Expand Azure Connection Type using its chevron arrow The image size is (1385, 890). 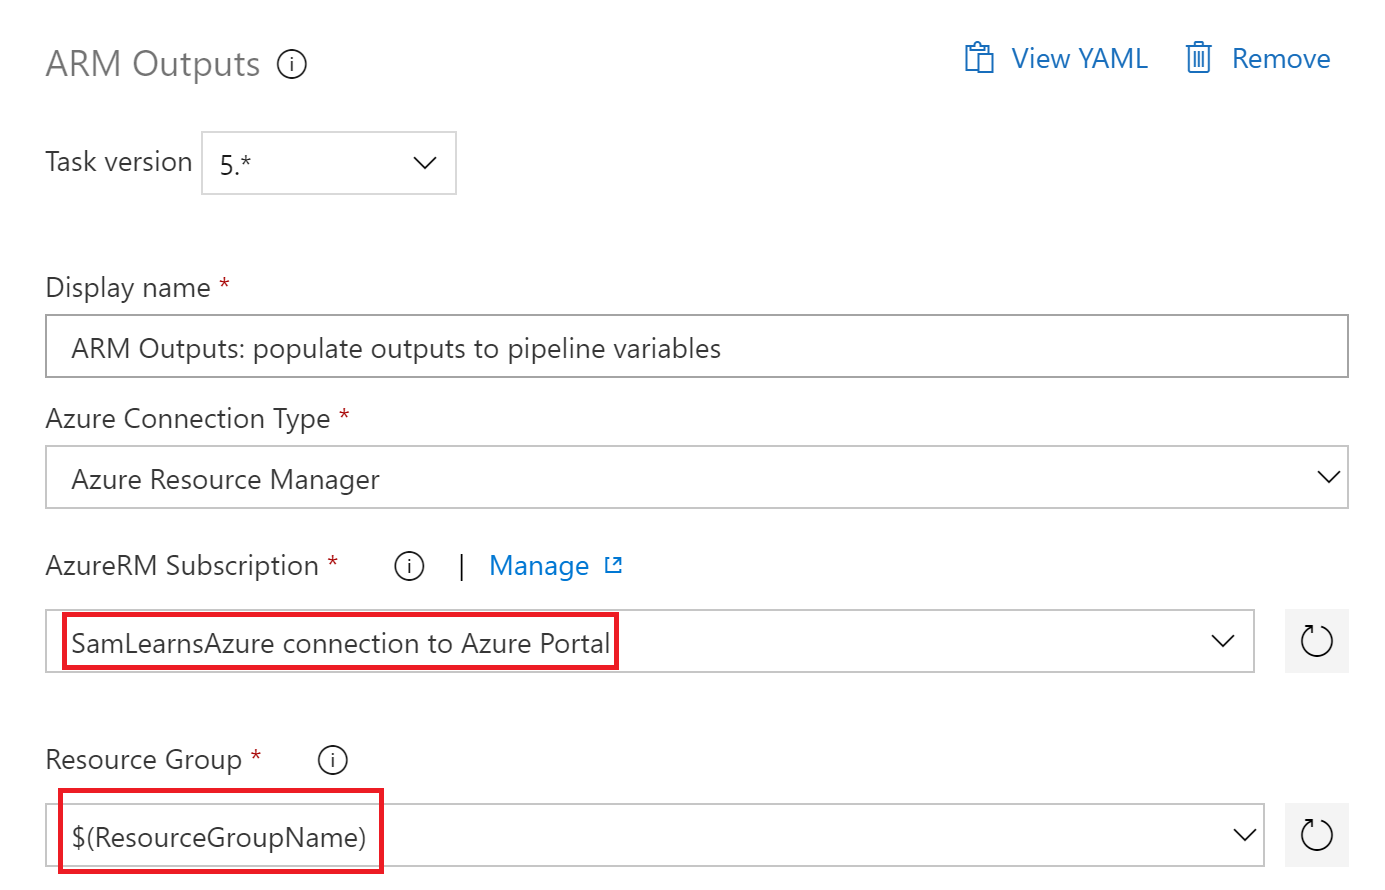click(1328, 478)
